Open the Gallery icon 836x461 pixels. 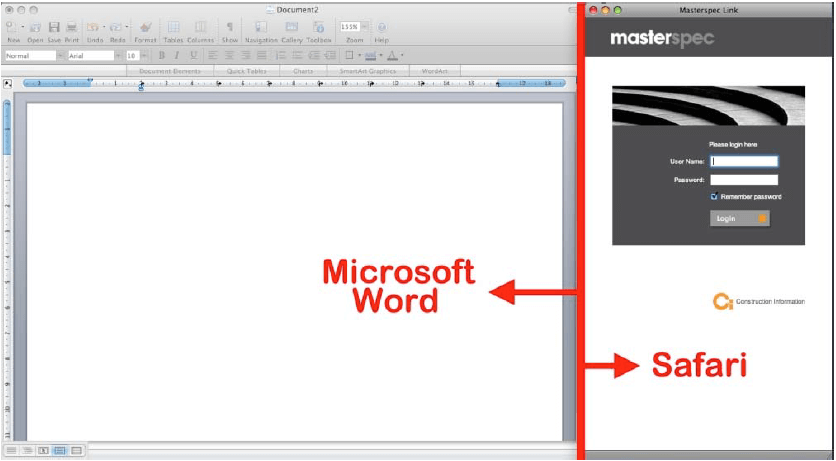pos(291,27)
